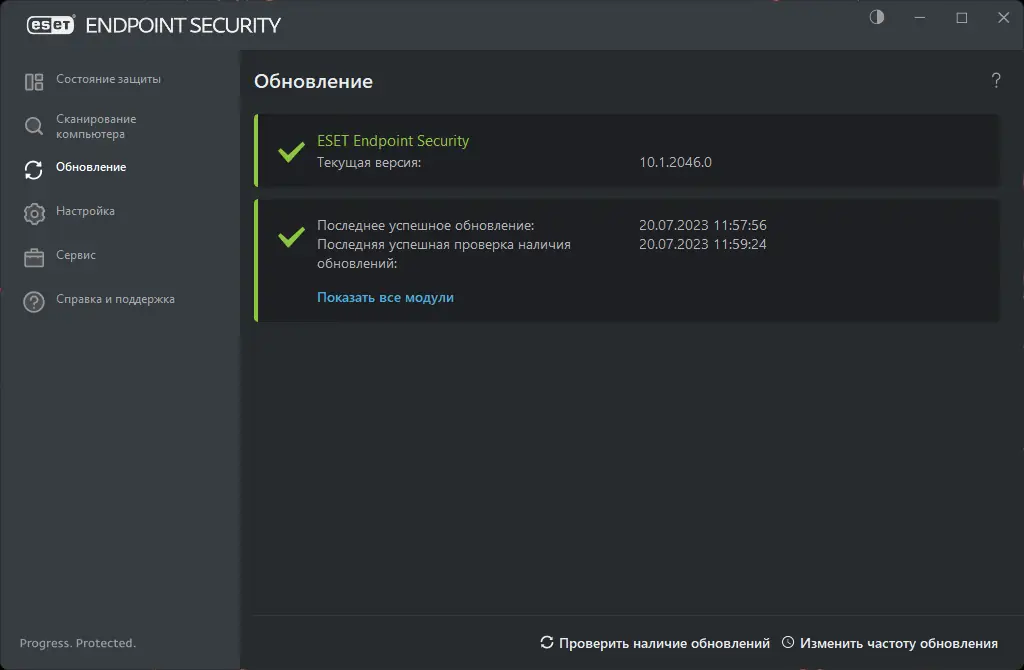Open page help via question mark
Screen dimensions: 1024x670
996,81
